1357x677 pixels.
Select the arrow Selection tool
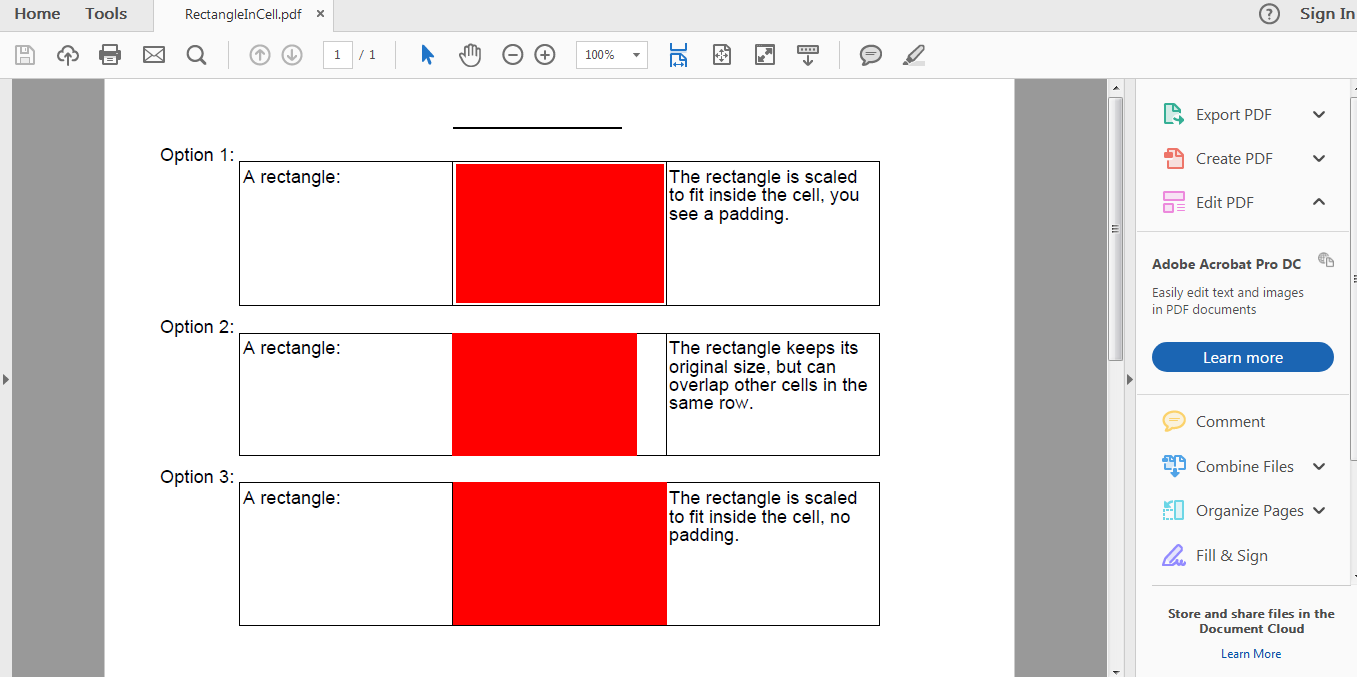425,55
